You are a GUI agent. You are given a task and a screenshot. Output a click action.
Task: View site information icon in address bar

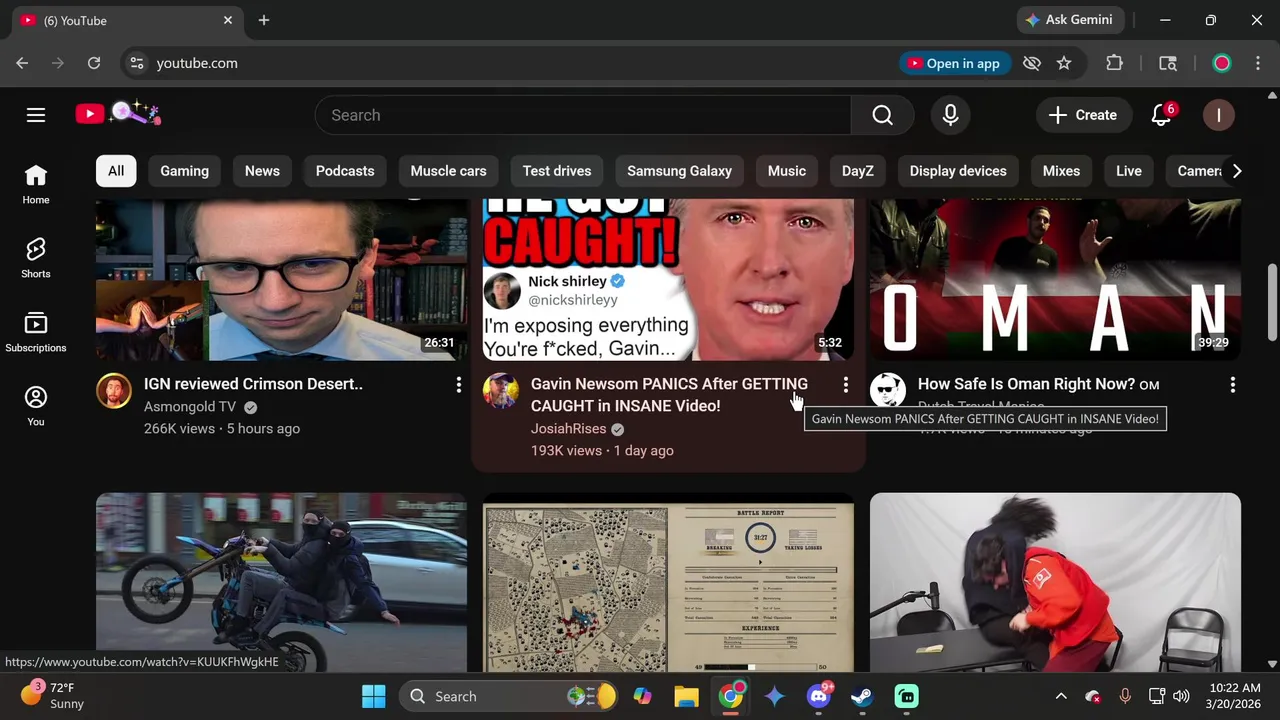pyautogui.click(x=137, y=63)
